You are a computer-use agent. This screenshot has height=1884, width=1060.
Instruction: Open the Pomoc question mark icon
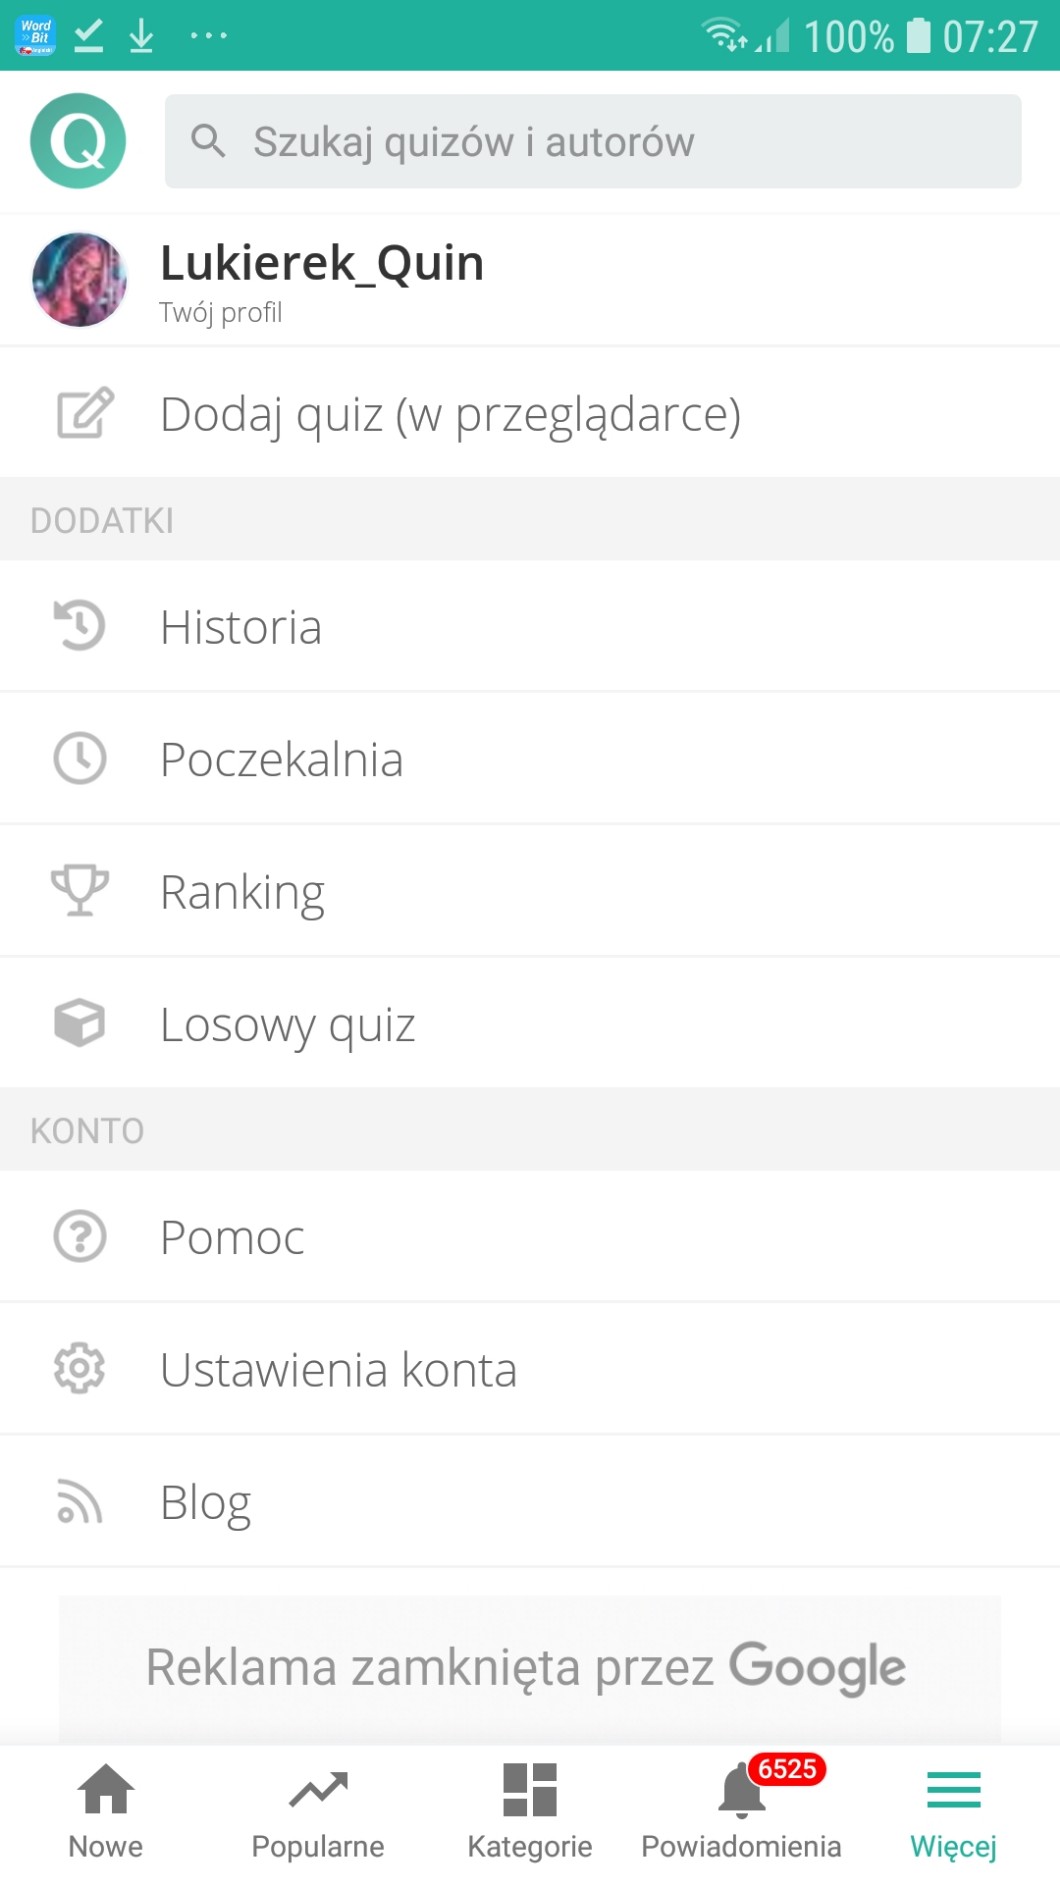point(79,1236)
